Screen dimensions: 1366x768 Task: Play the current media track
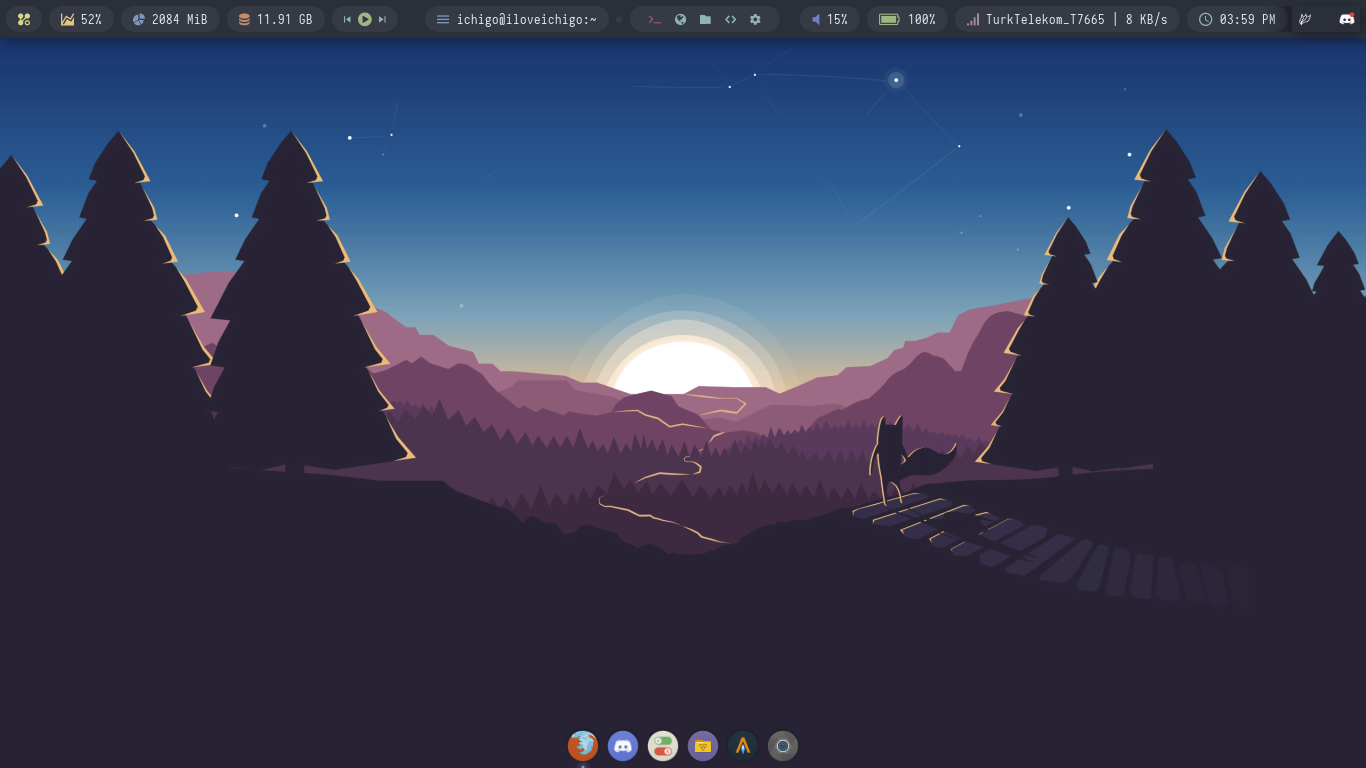365,19
